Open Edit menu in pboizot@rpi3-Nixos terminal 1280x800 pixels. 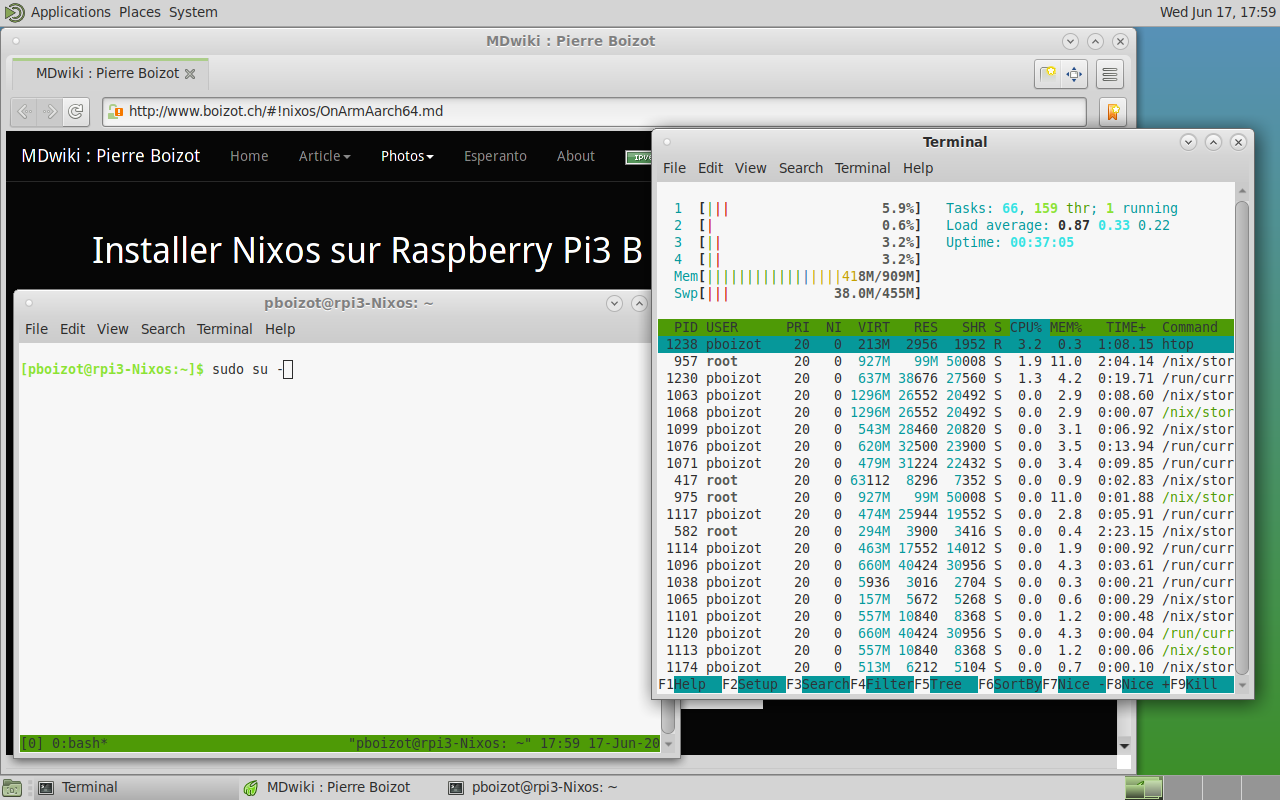73,329
